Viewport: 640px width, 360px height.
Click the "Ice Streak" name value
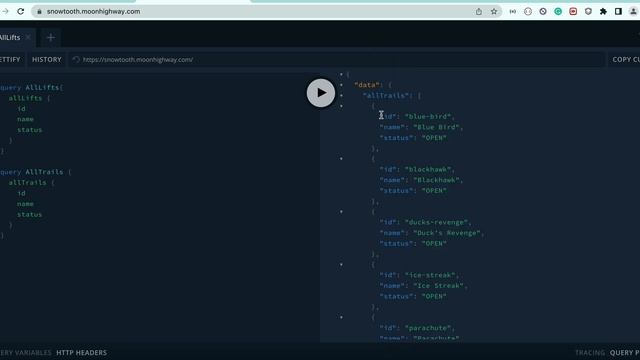coord(438,286)
